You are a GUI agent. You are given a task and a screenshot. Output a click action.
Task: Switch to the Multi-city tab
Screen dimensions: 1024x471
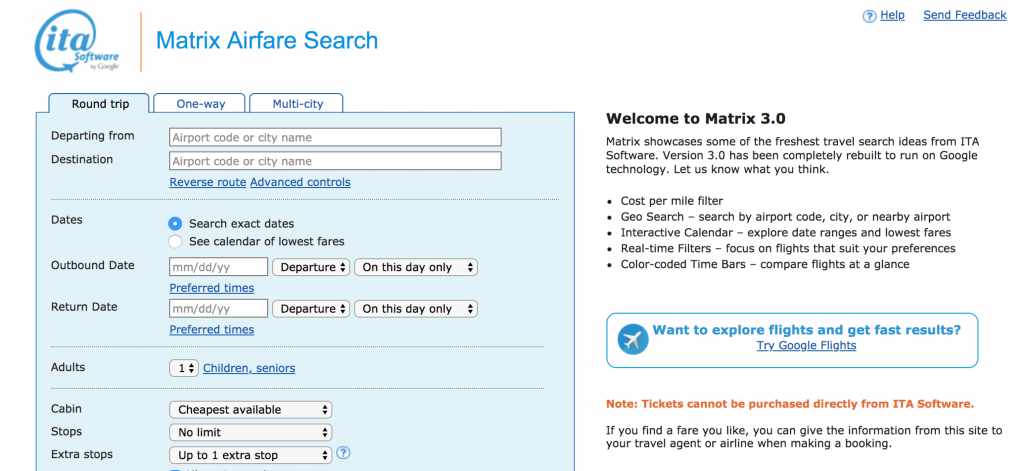pyautogui.click(x=297, y=104)
